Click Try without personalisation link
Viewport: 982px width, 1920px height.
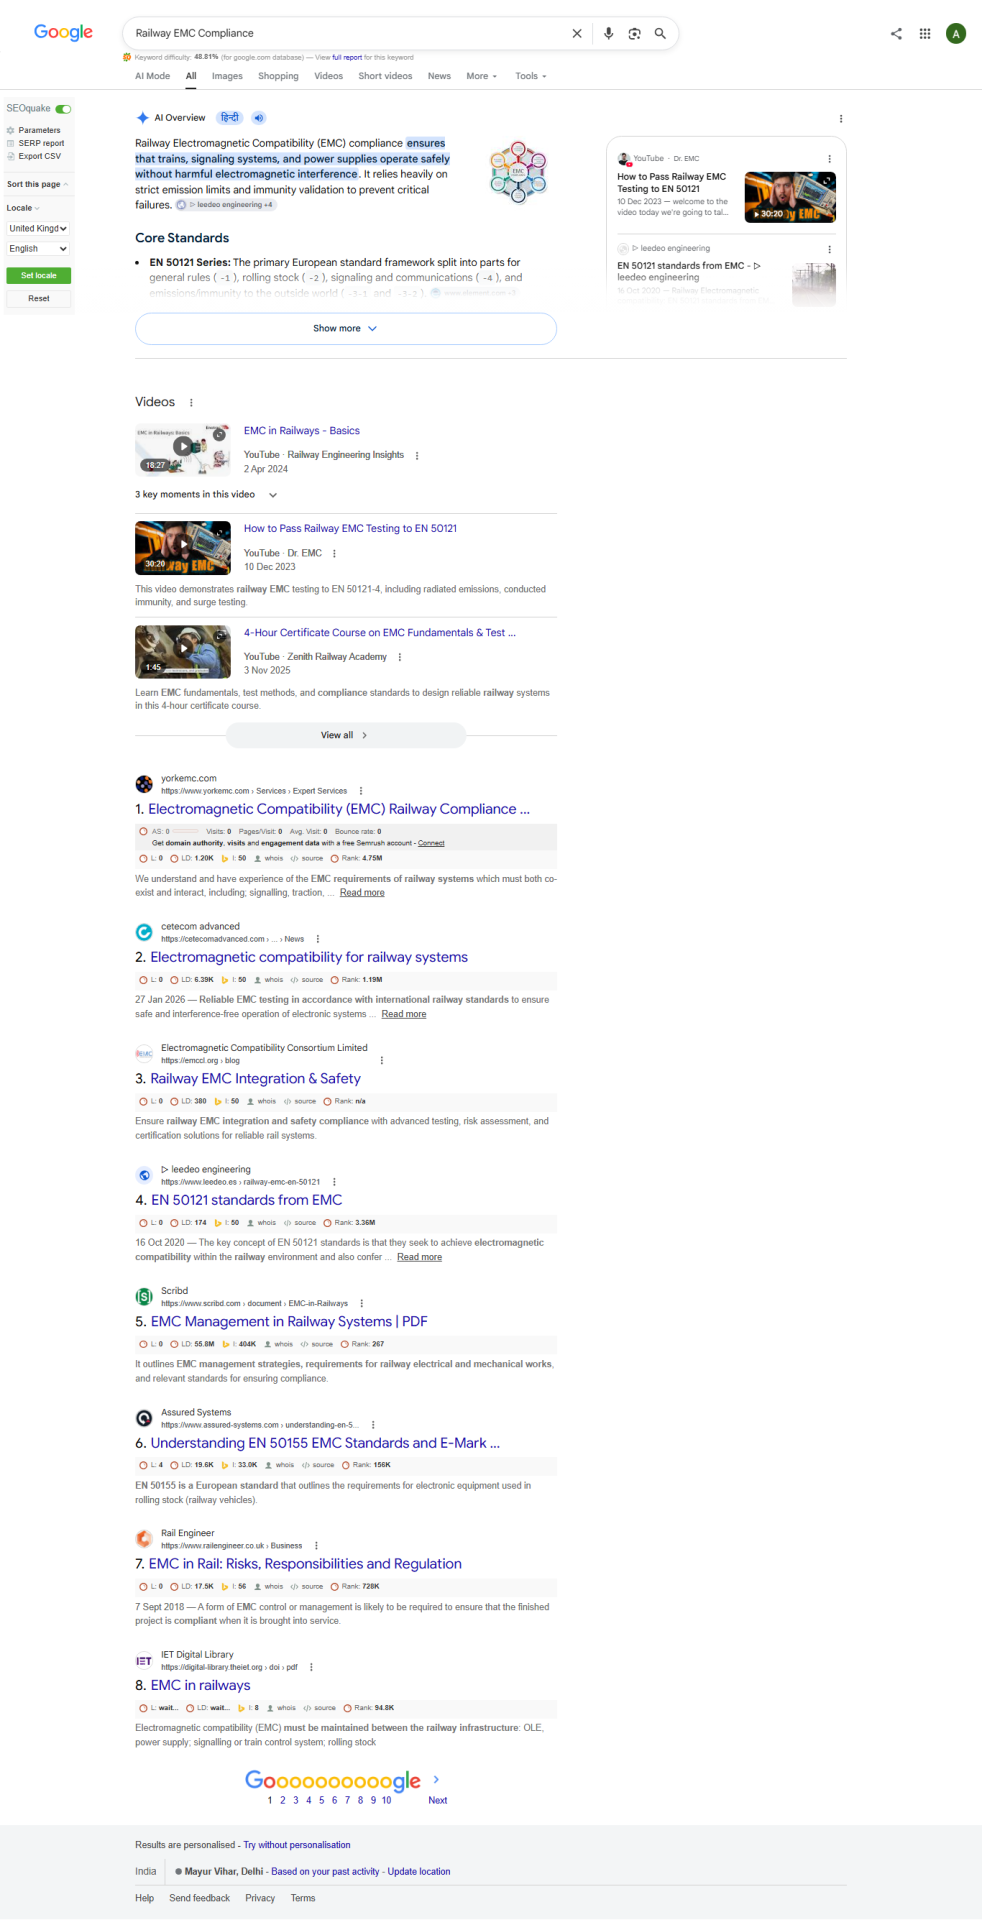point(297,1845)
